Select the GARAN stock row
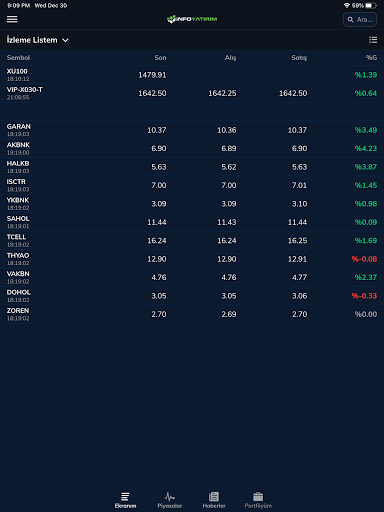Image resolution: width=384 pixels, height=512 pixels. (192, 130)
